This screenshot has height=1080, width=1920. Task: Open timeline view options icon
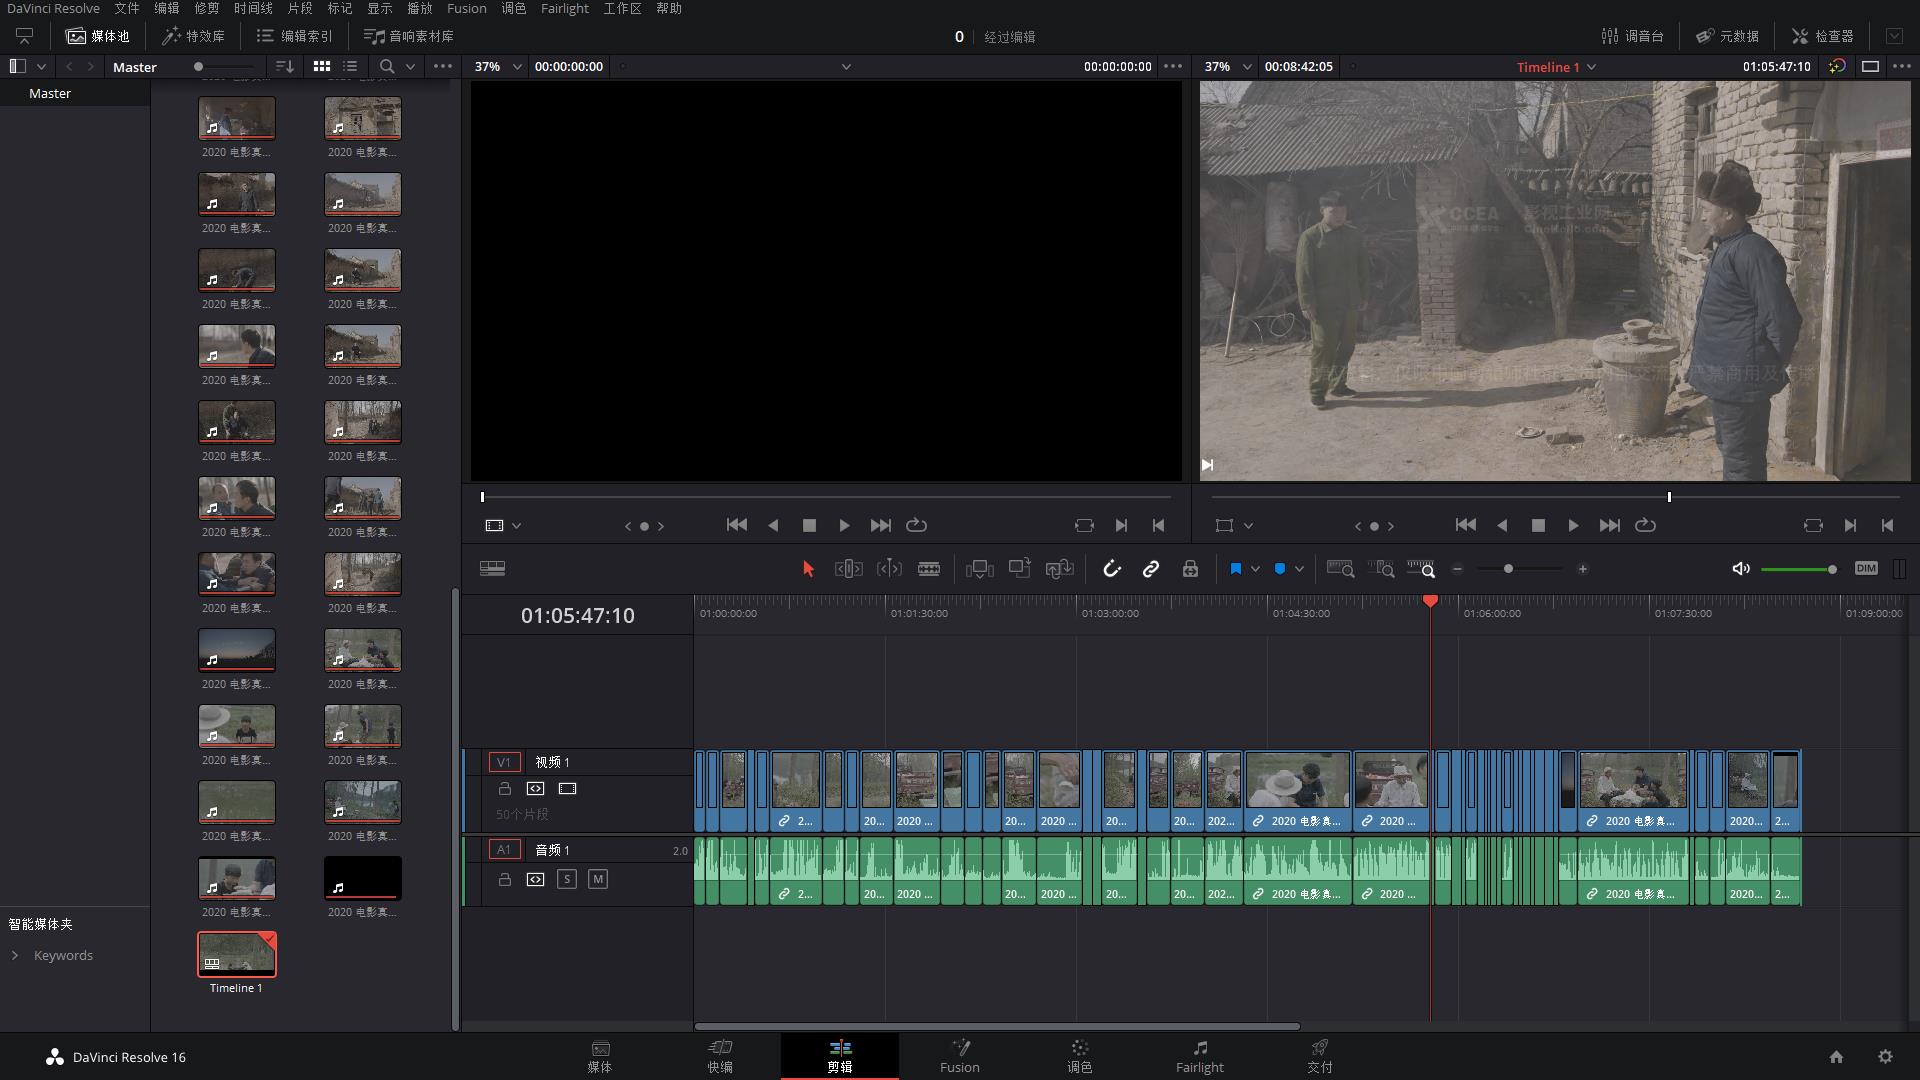pos(492,569)
